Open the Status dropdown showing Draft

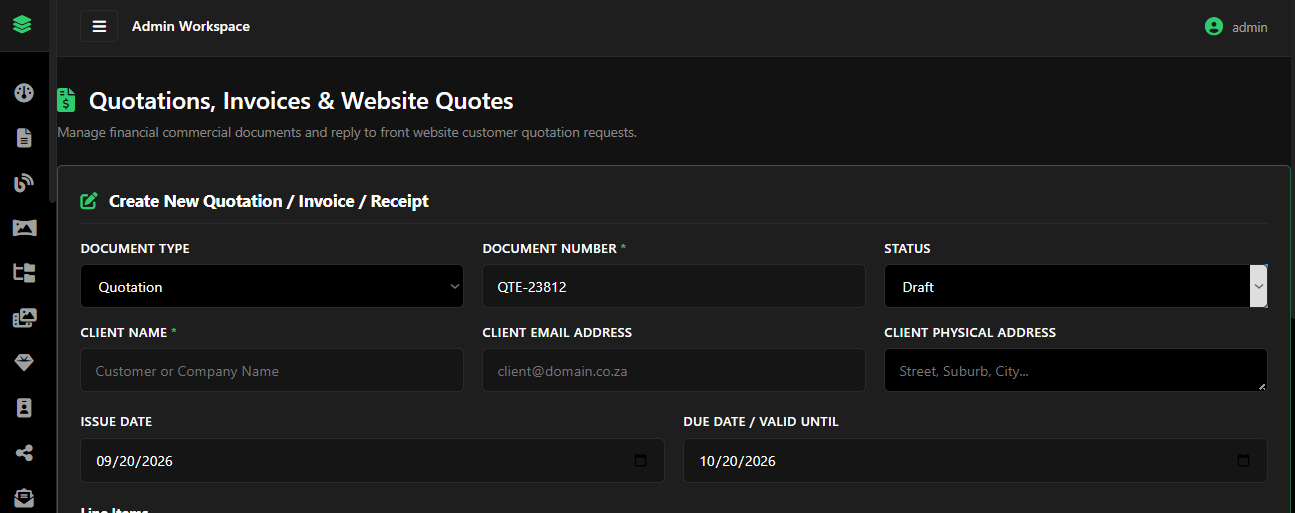pyautogui.click(x=1076, y=286)
